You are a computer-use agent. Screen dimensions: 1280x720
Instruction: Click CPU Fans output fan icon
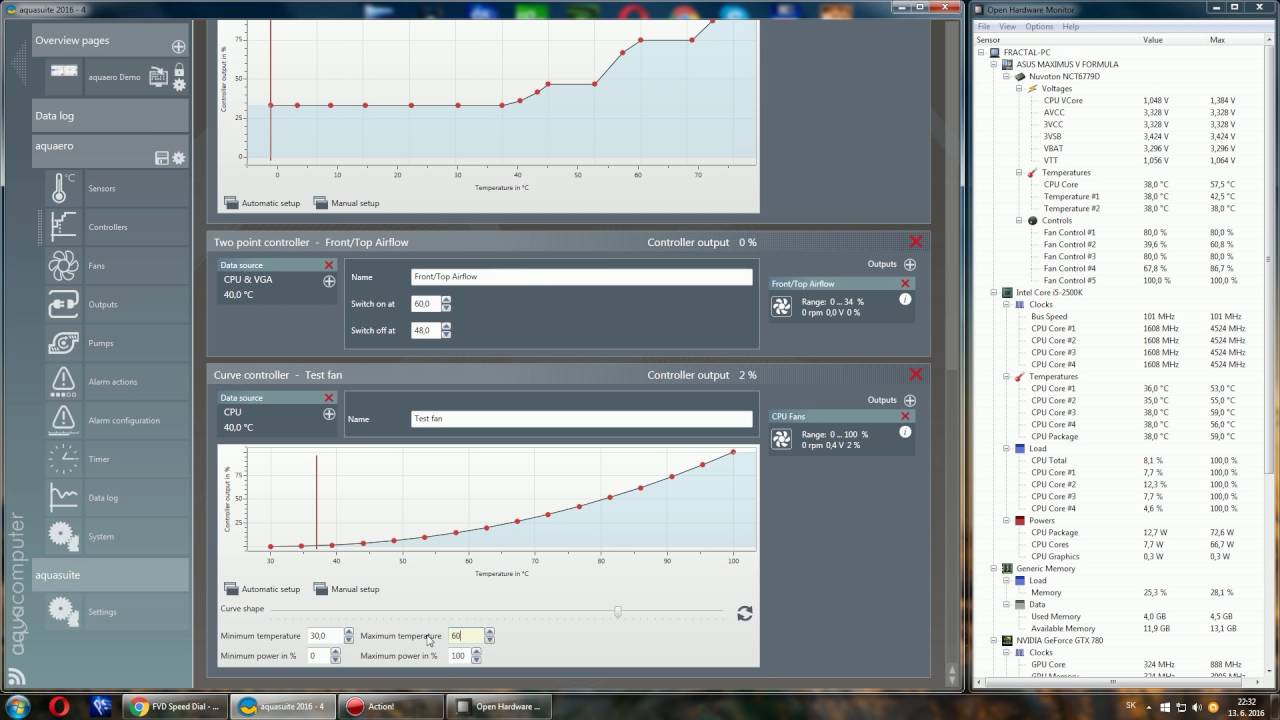coord(782,438)
